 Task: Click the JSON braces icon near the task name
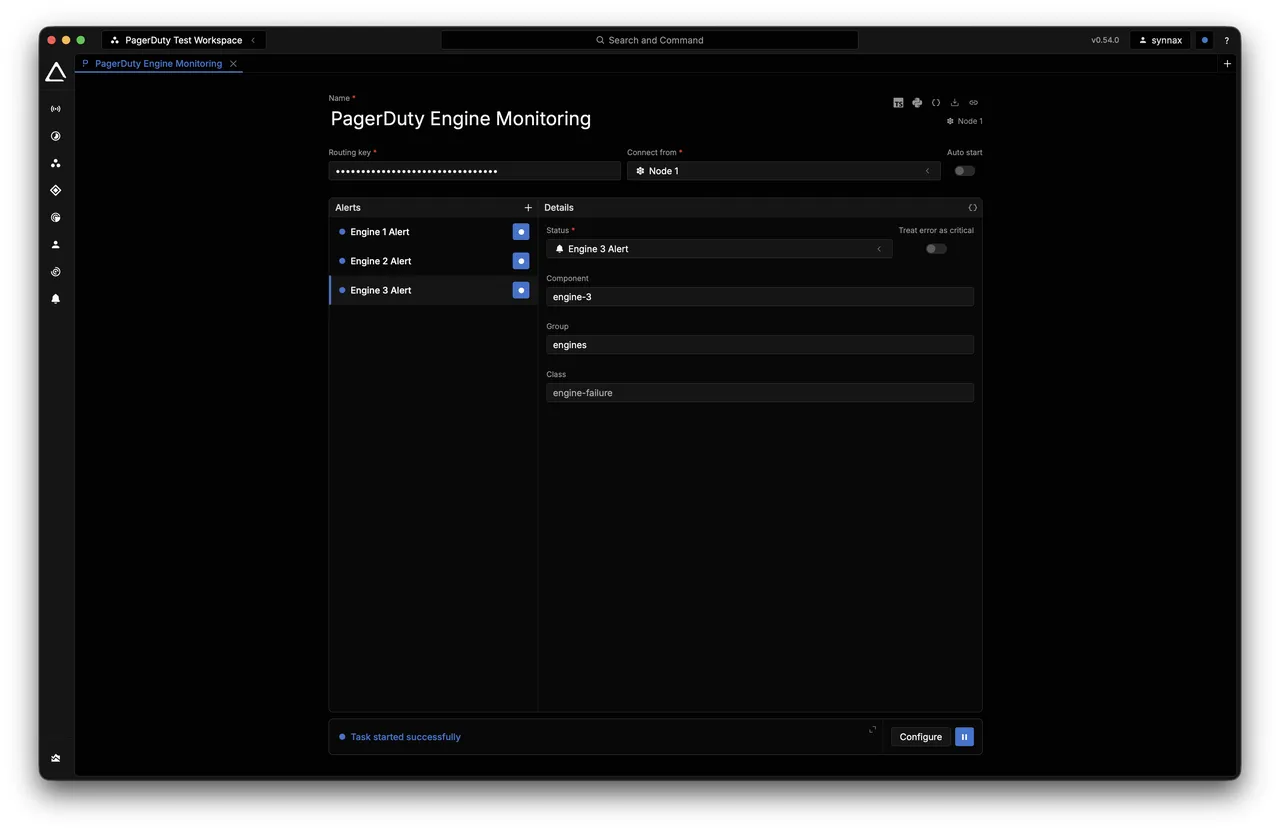click(936, 103)
